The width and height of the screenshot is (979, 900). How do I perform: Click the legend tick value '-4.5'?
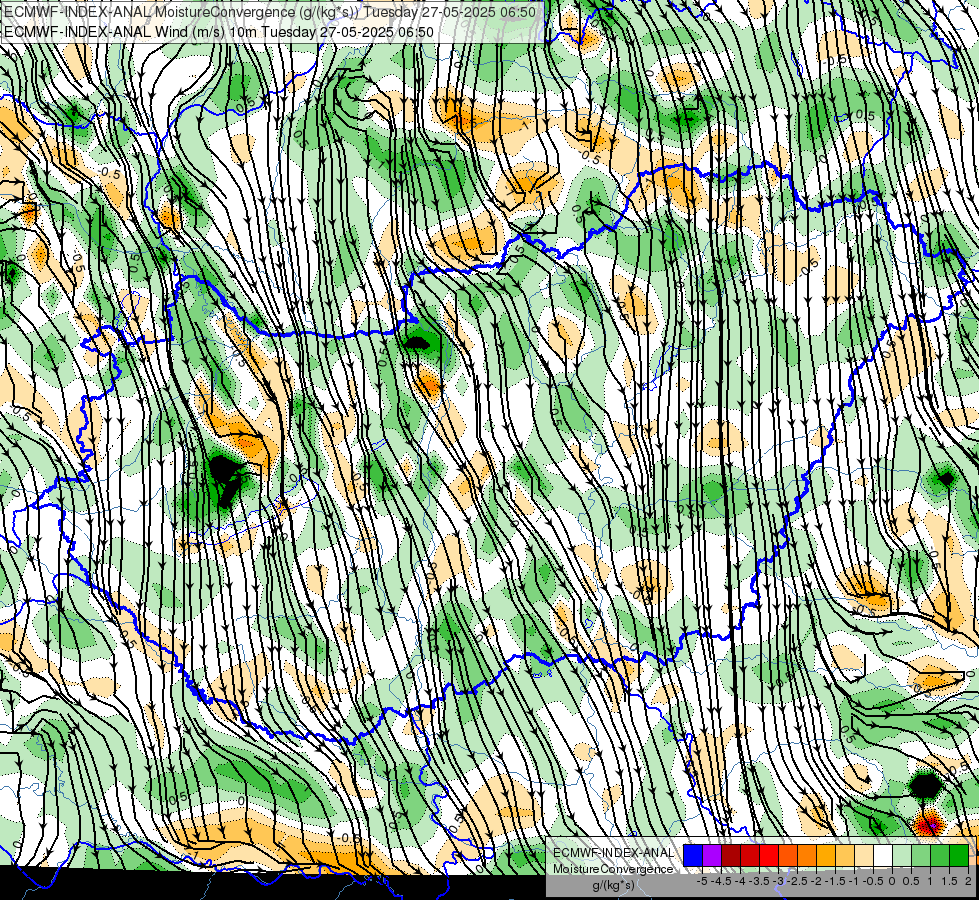click(x=721, y=881)
